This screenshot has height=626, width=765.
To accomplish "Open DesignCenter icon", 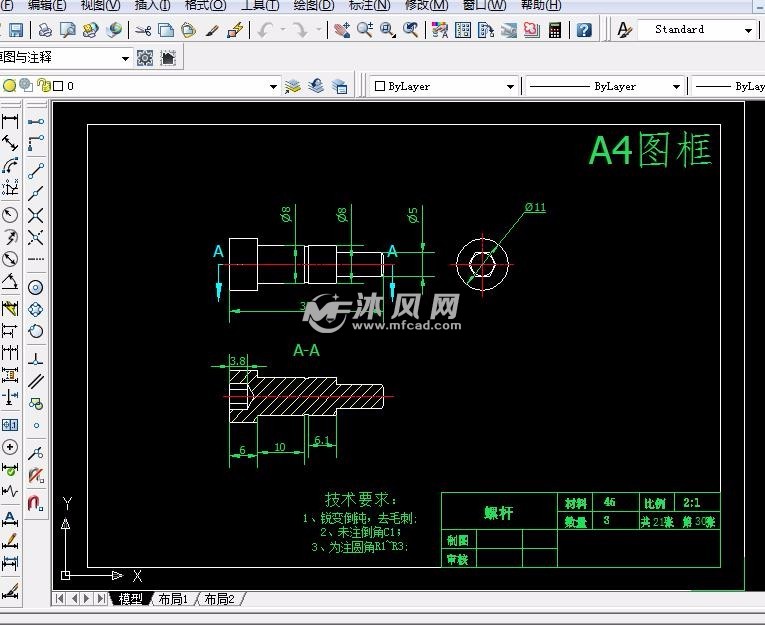I will coord(463,30).
